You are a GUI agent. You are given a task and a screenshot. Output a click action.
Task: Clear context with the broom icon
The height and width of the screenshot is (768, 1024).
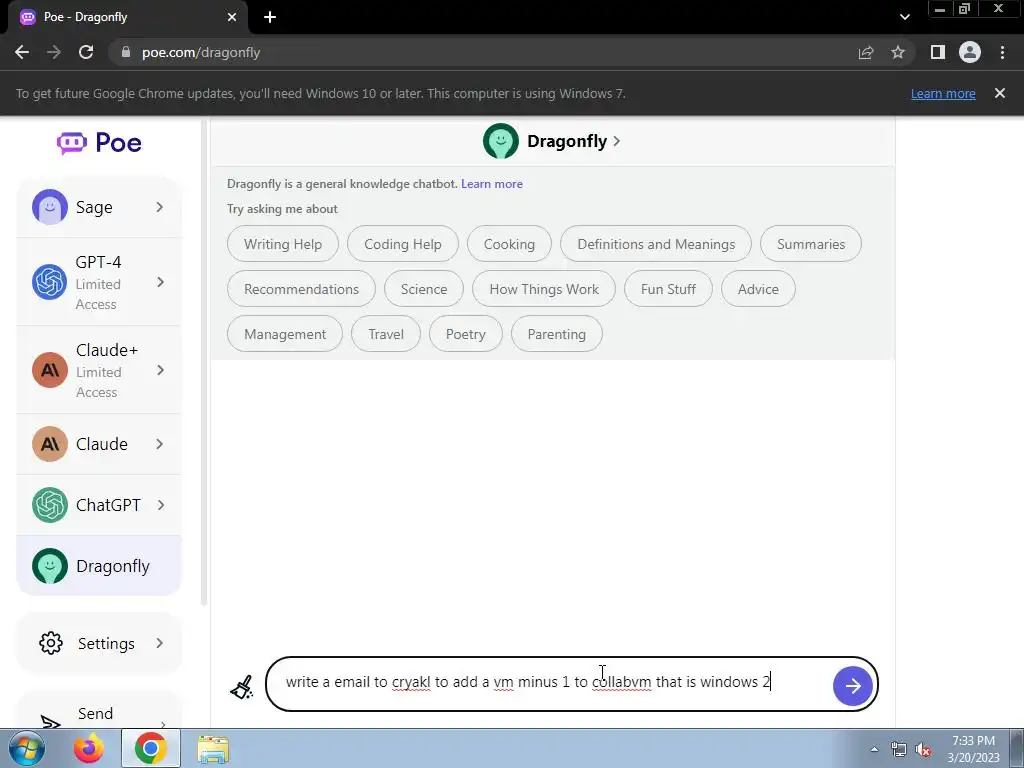pyautogui.click(x=242, y=687)
